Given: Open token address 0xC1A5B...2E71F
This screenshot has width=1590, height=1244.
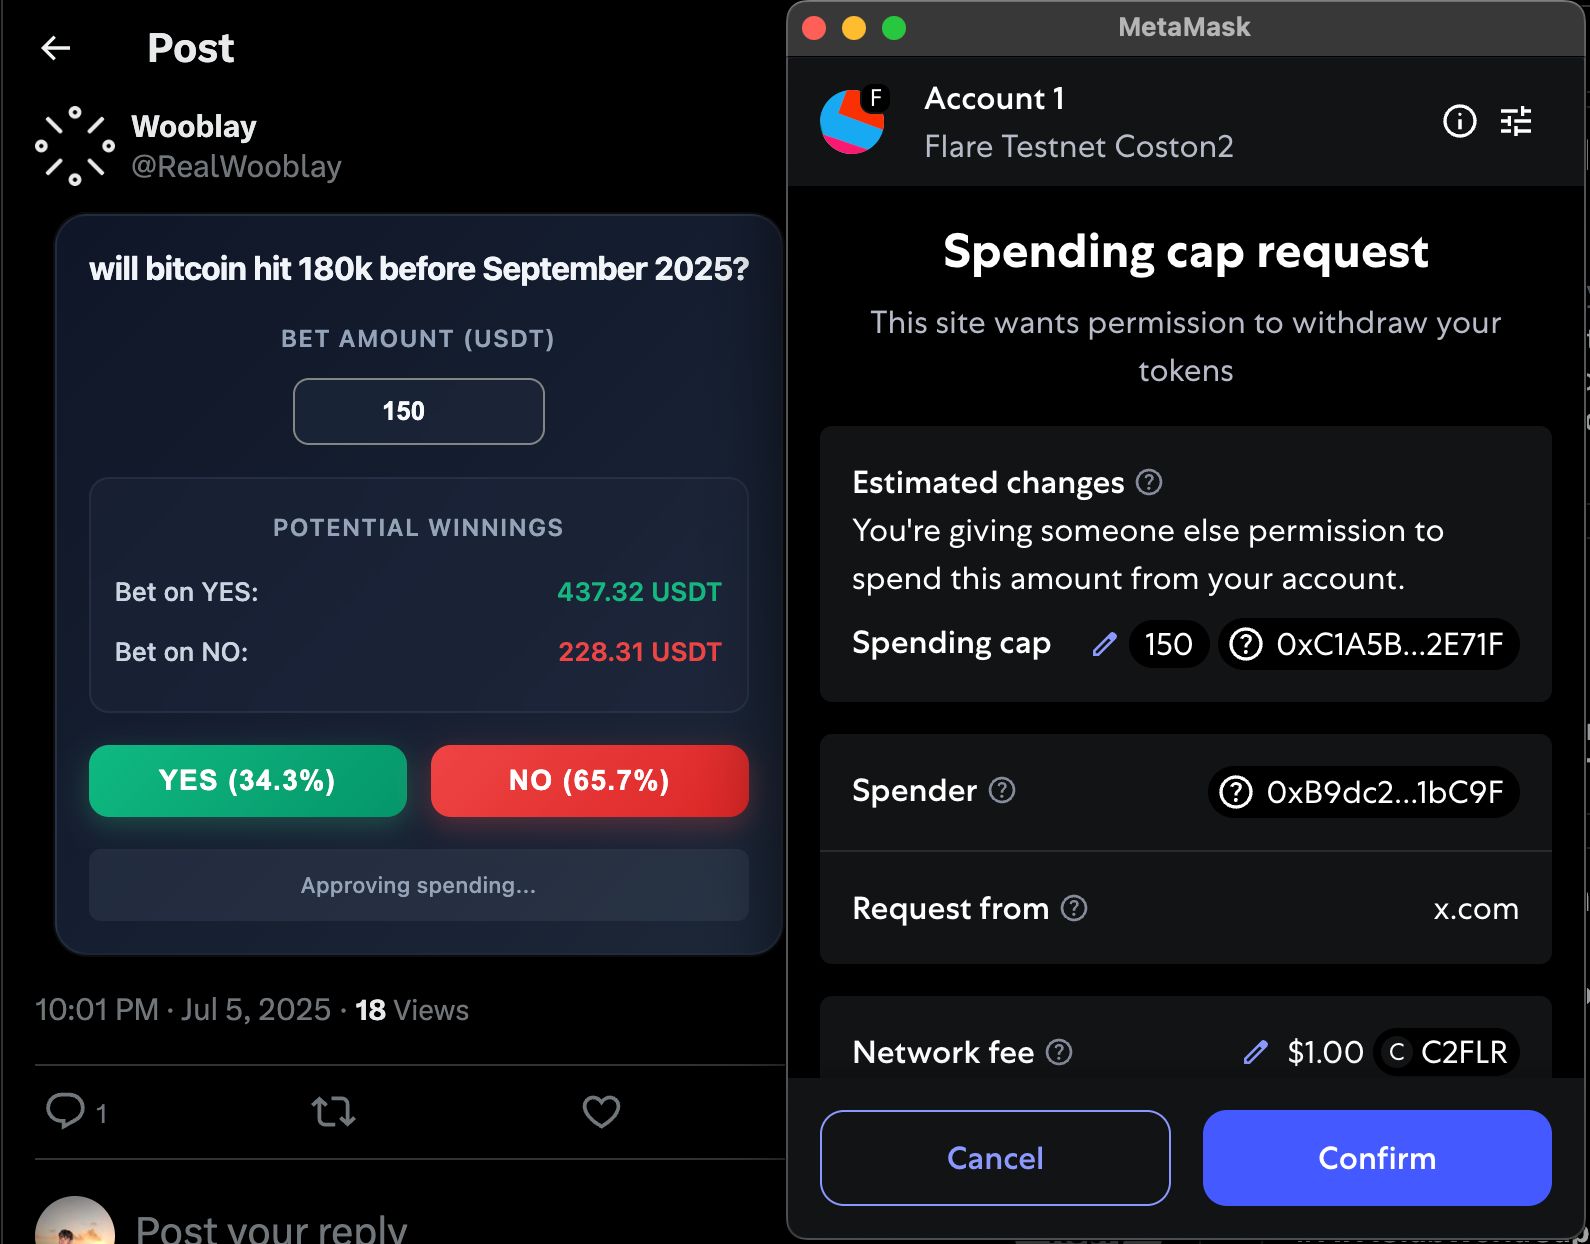Looking at the screenshot, I should (x=1369, y=644).
